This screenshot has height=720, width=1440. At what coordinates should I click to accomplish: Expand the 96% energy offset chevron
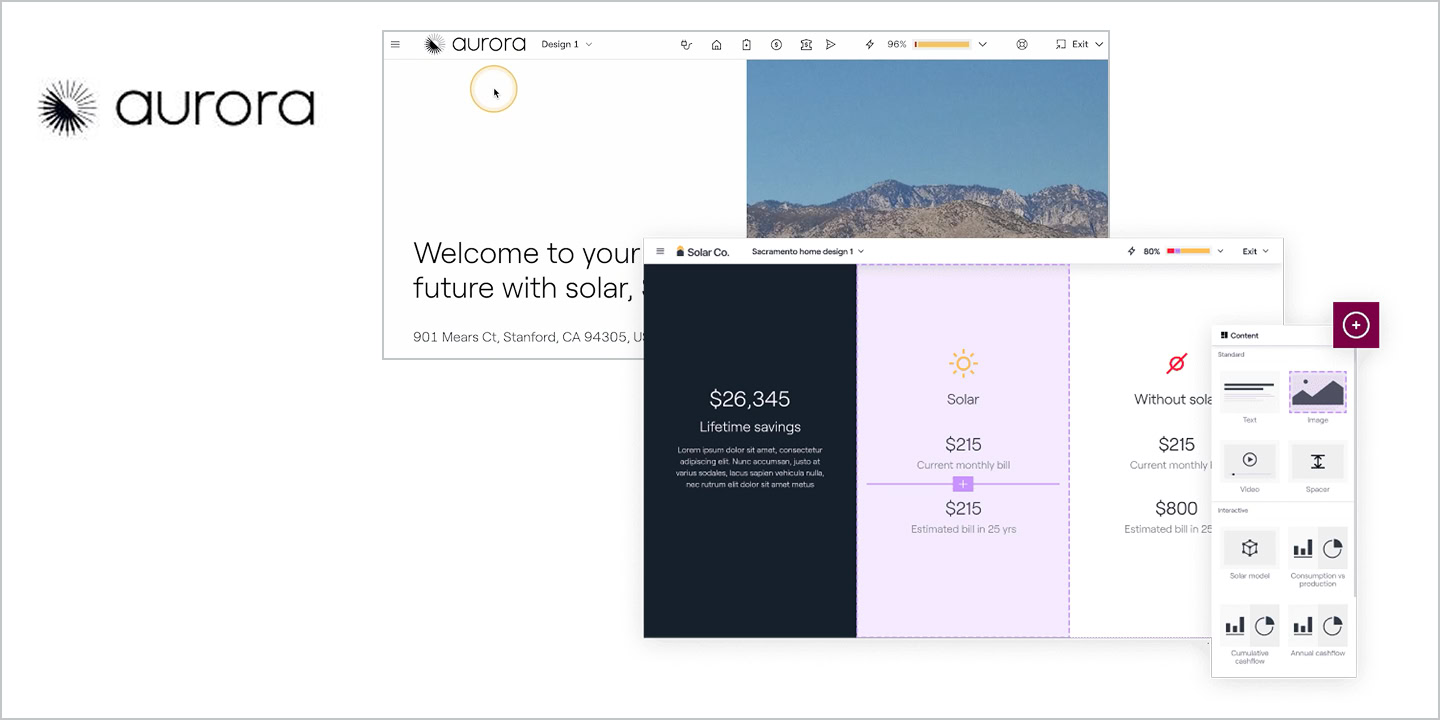pyautogui.click(x=982, y=45)
